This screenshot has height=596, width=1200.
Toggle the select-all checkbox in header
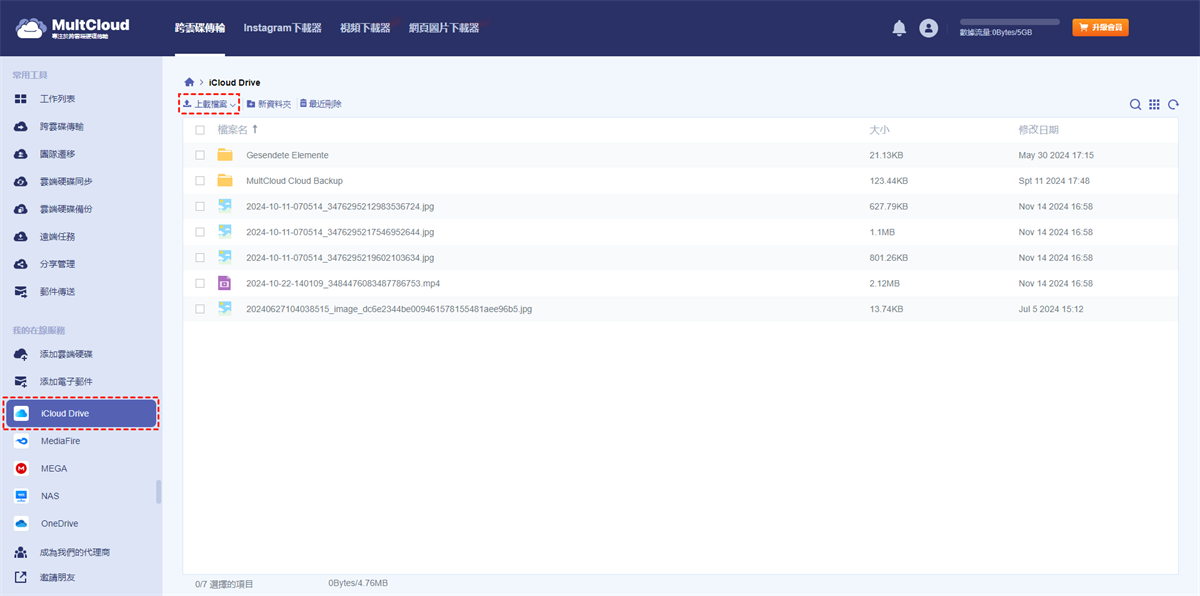pyautogui.click(x=200, y=130)
